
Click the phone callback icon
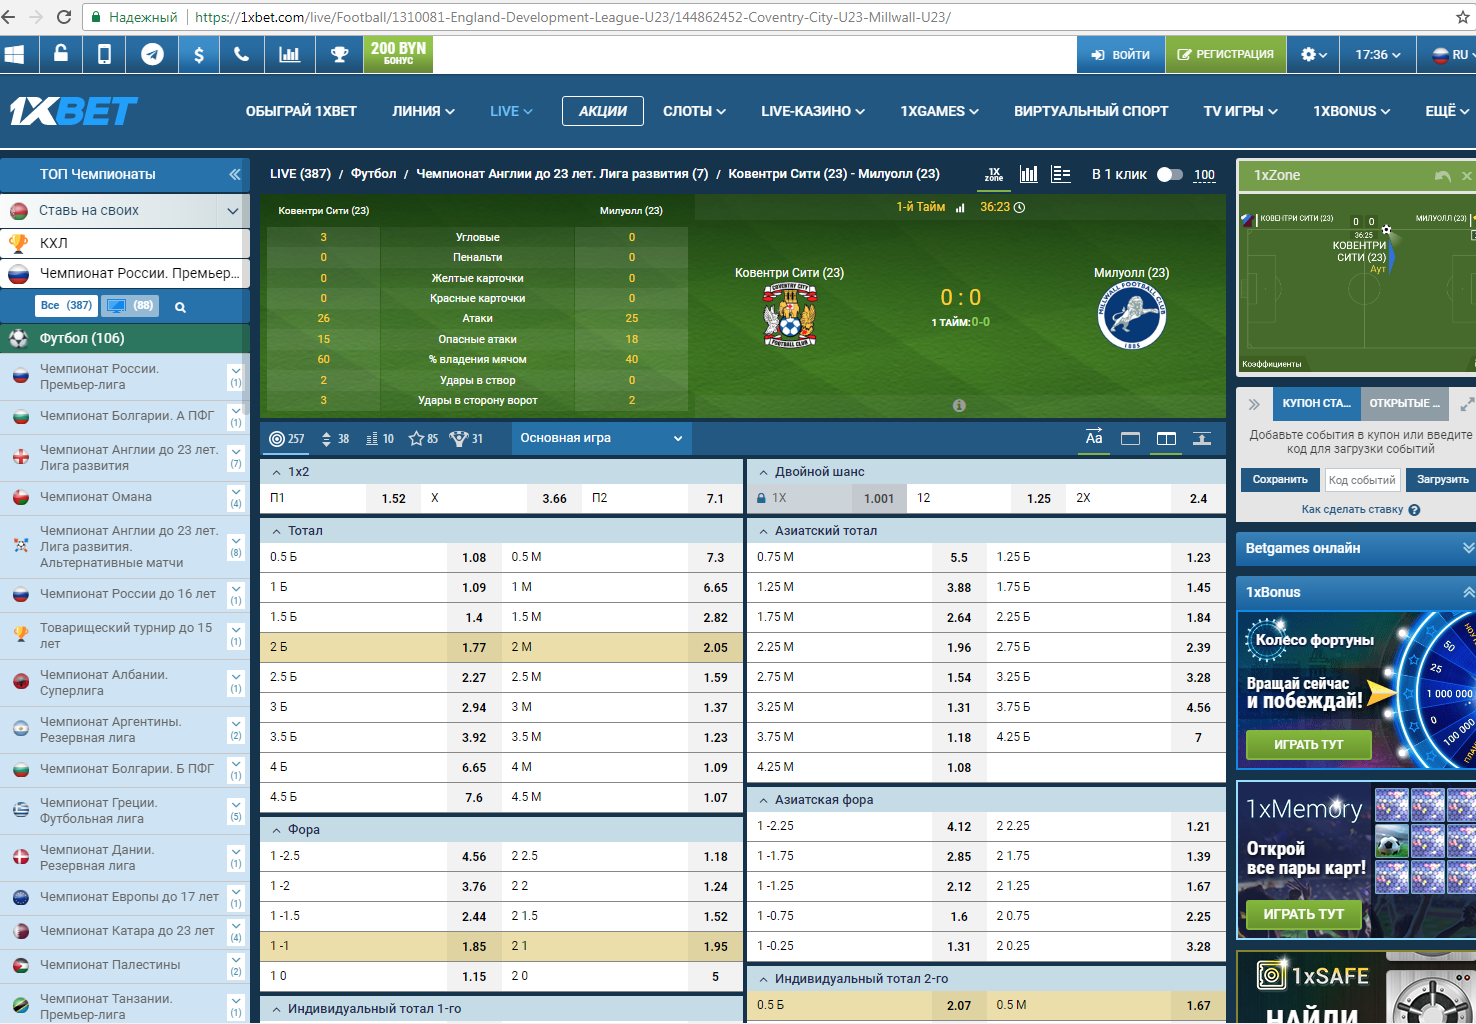242,55
